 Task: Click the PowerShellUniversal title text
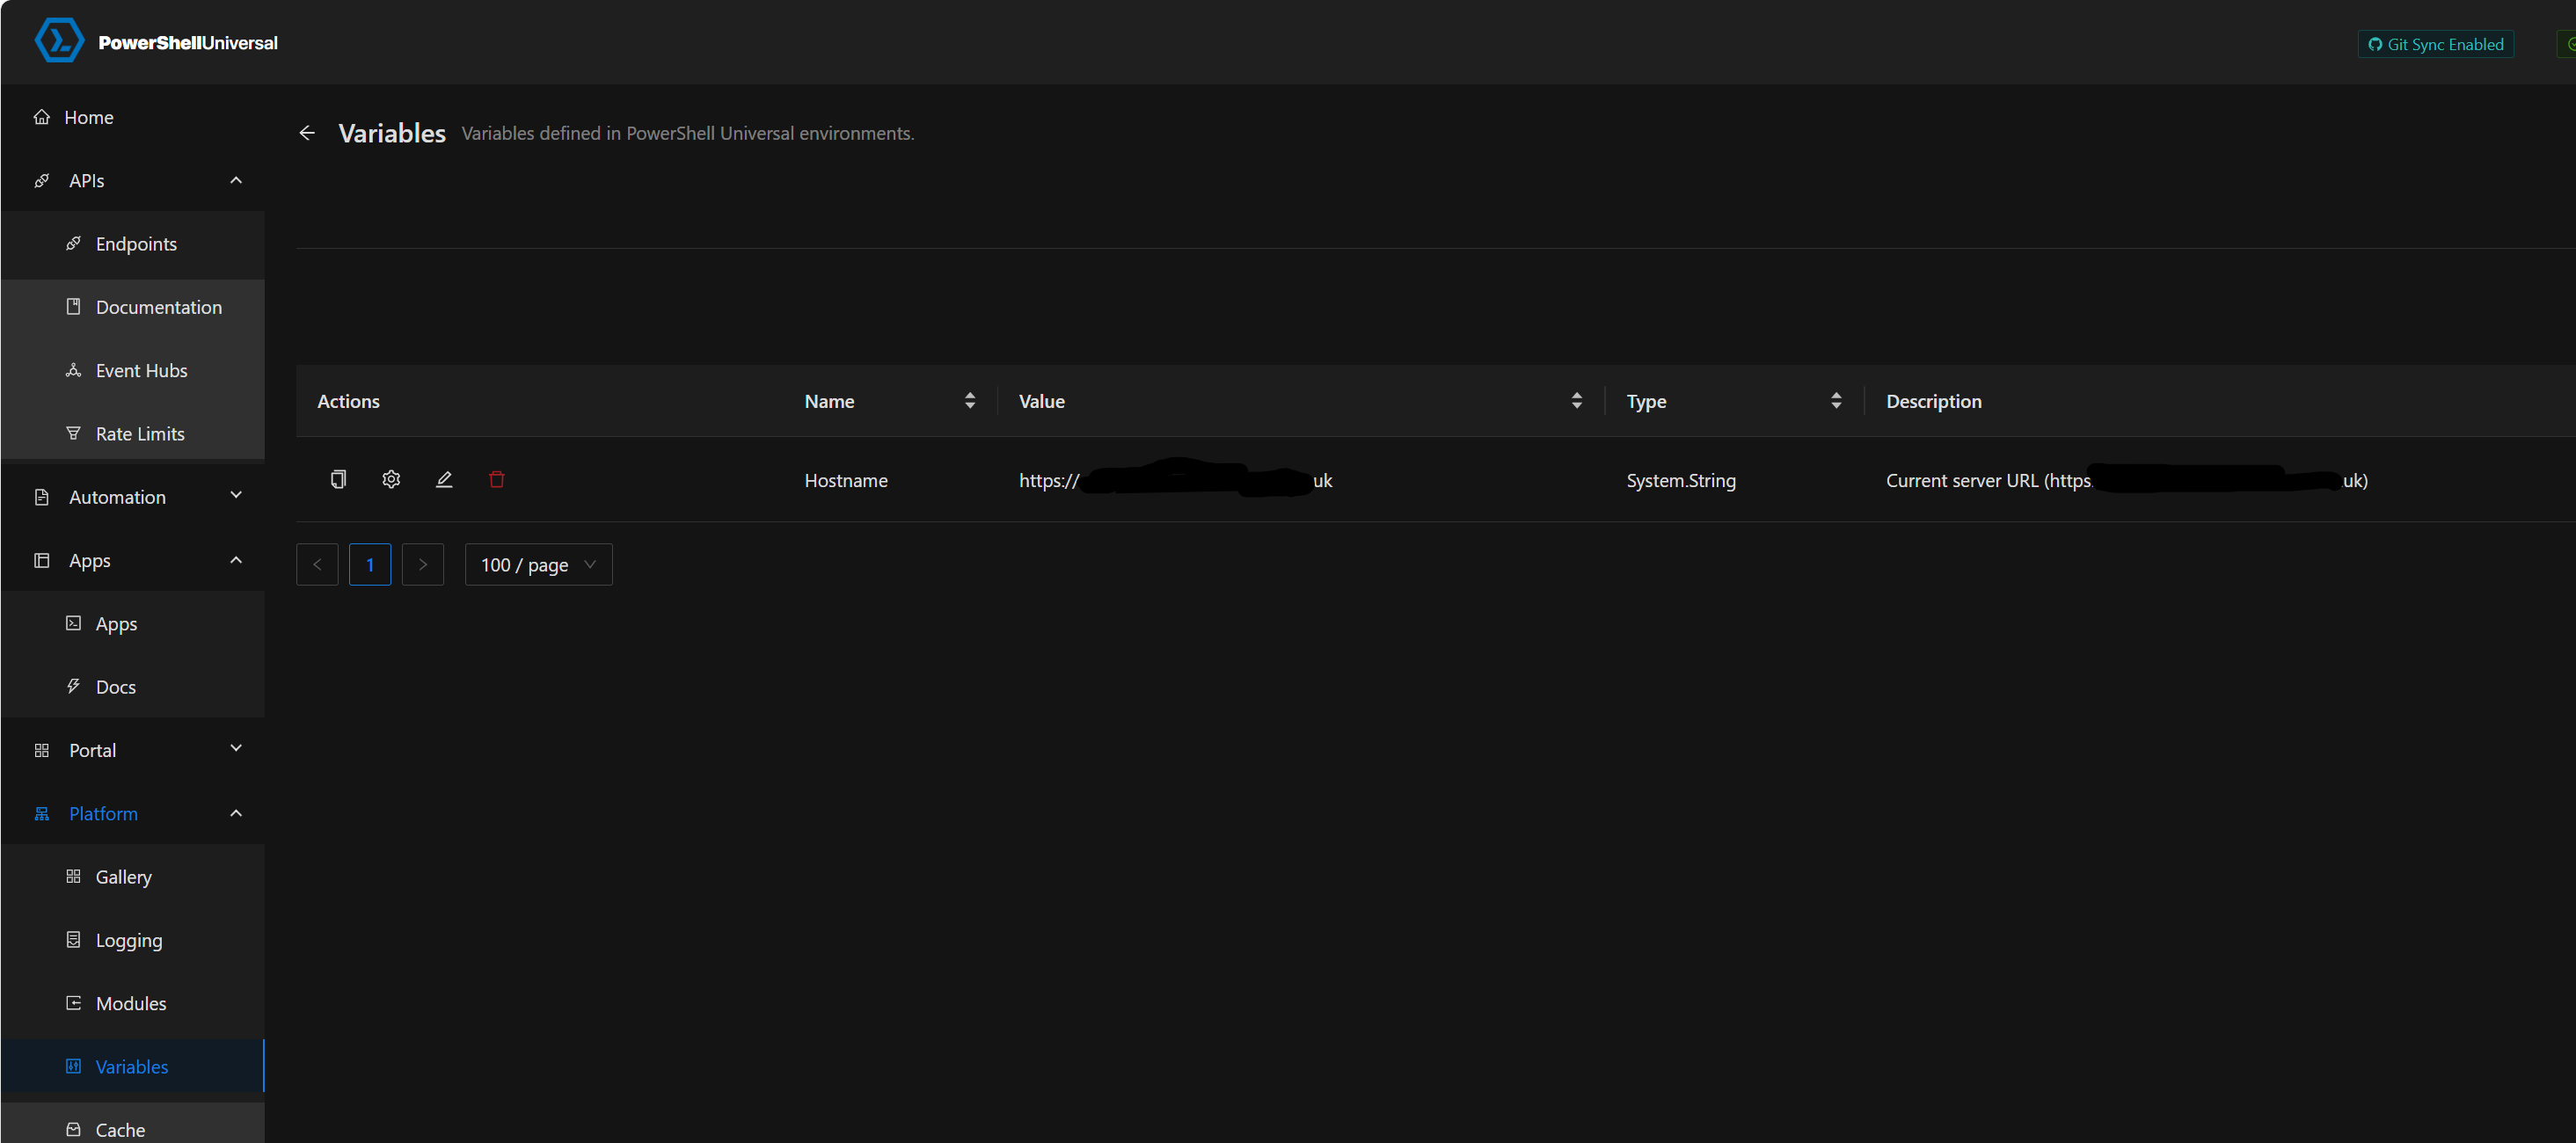point(188,43)
